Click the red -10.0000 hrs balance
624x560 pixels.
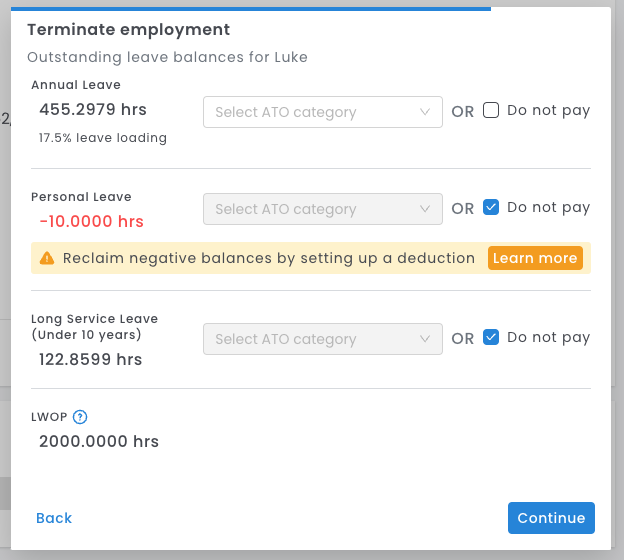pos(91,221)
